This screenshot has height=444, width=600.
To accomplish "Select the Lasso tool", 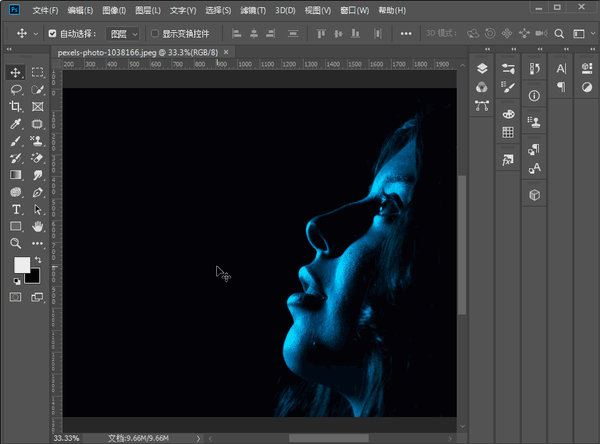I will [x=16, y=90].
